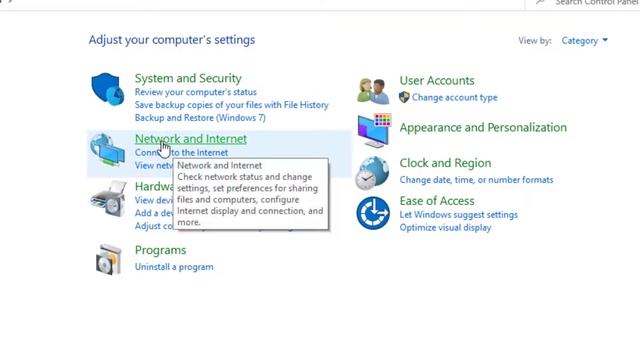This screenshot has width=640, height=360.
Task: Click the User Accounts people icon
Action: (373, 91)
